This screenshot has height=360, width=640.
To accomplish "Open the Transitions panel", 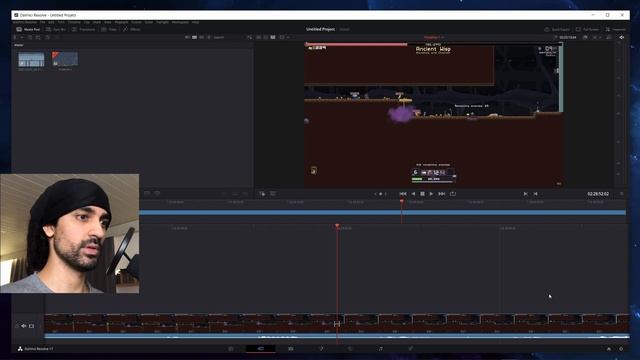I will tap(84, 29).
